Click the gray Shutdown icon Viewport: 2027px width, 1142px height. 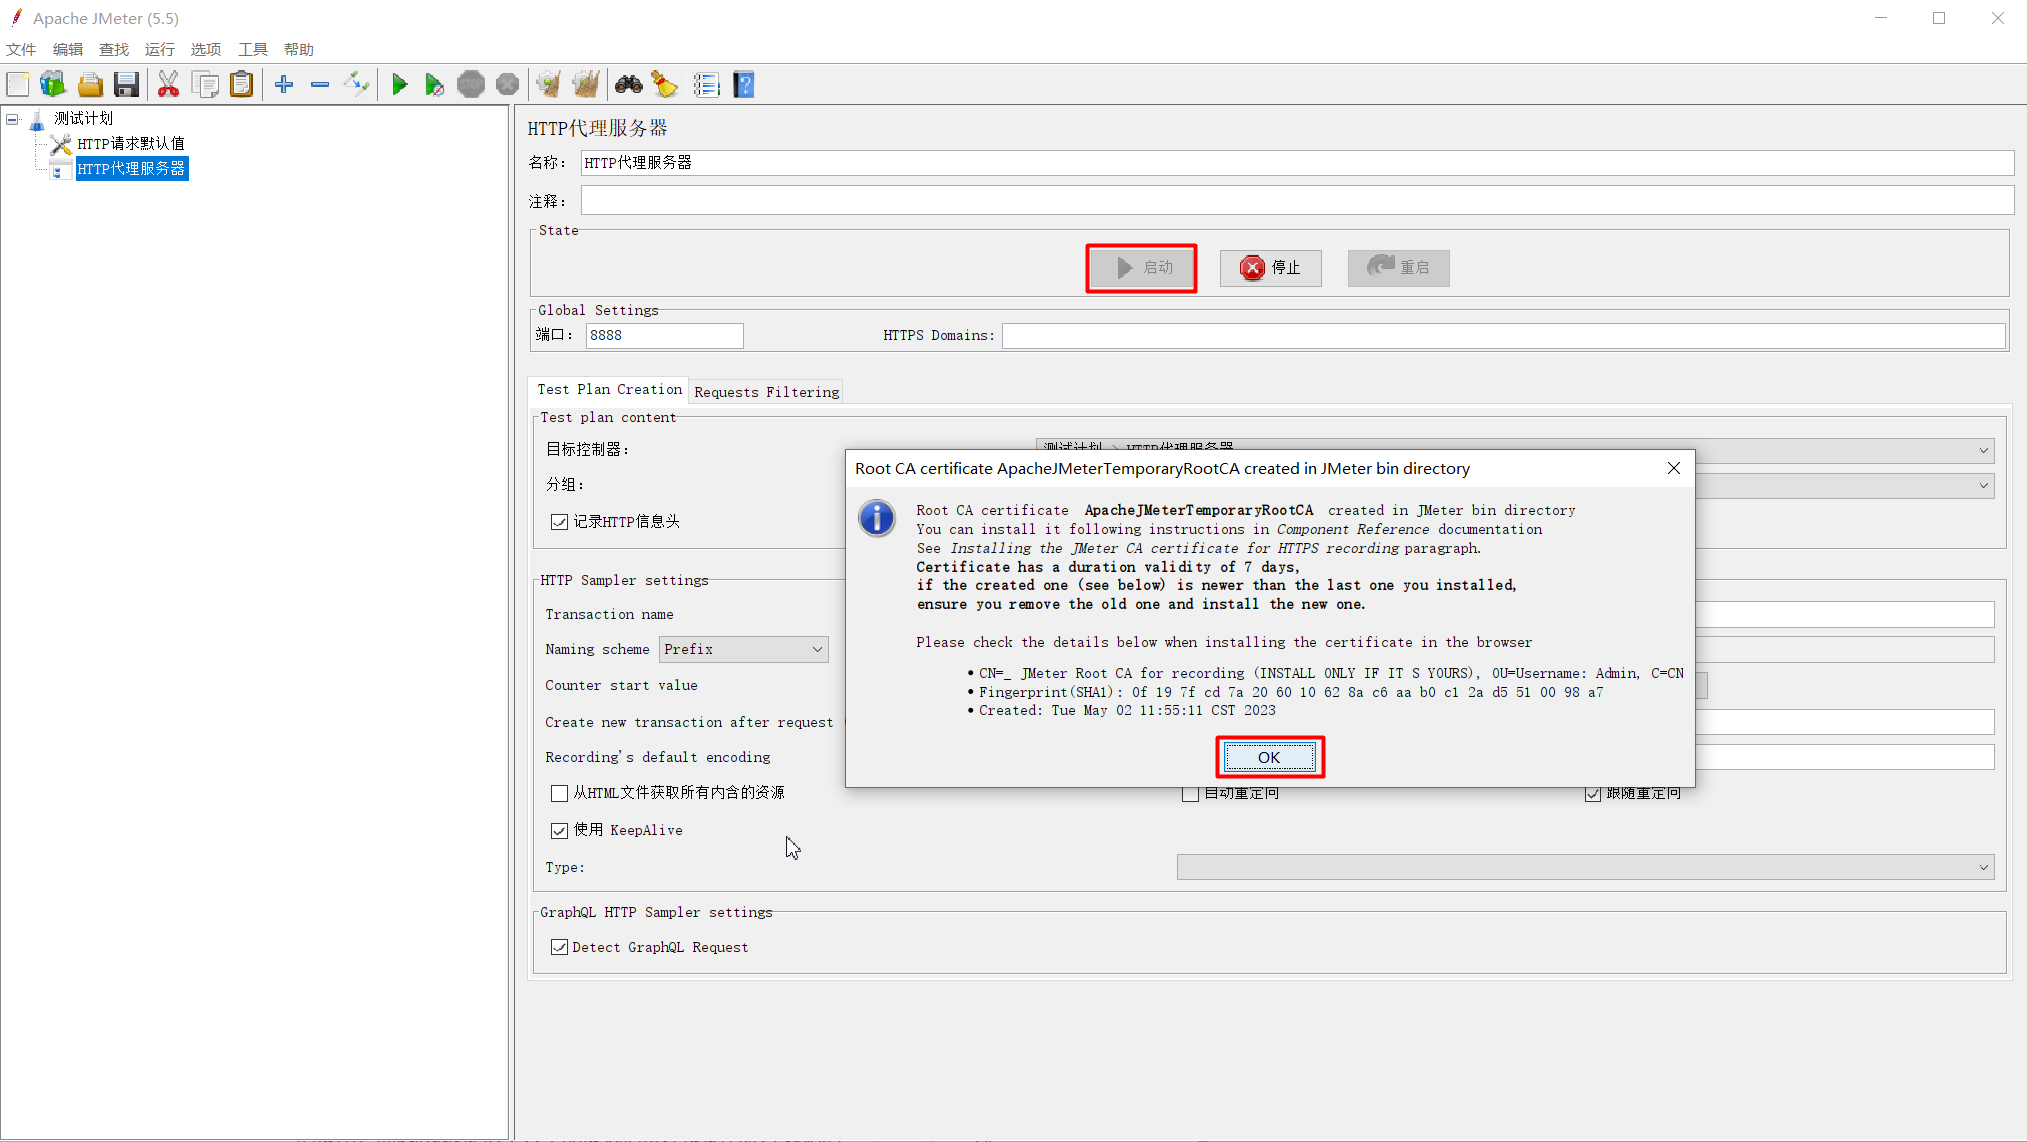tap(508, 85)
